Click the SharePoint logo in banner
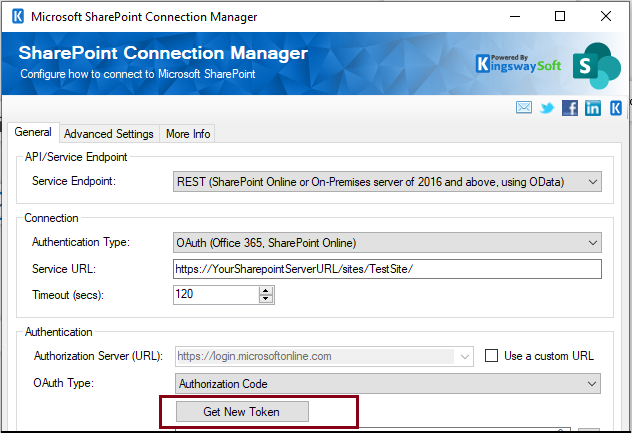This screenshot has width=632, height=433. click(x=597, y=66)
